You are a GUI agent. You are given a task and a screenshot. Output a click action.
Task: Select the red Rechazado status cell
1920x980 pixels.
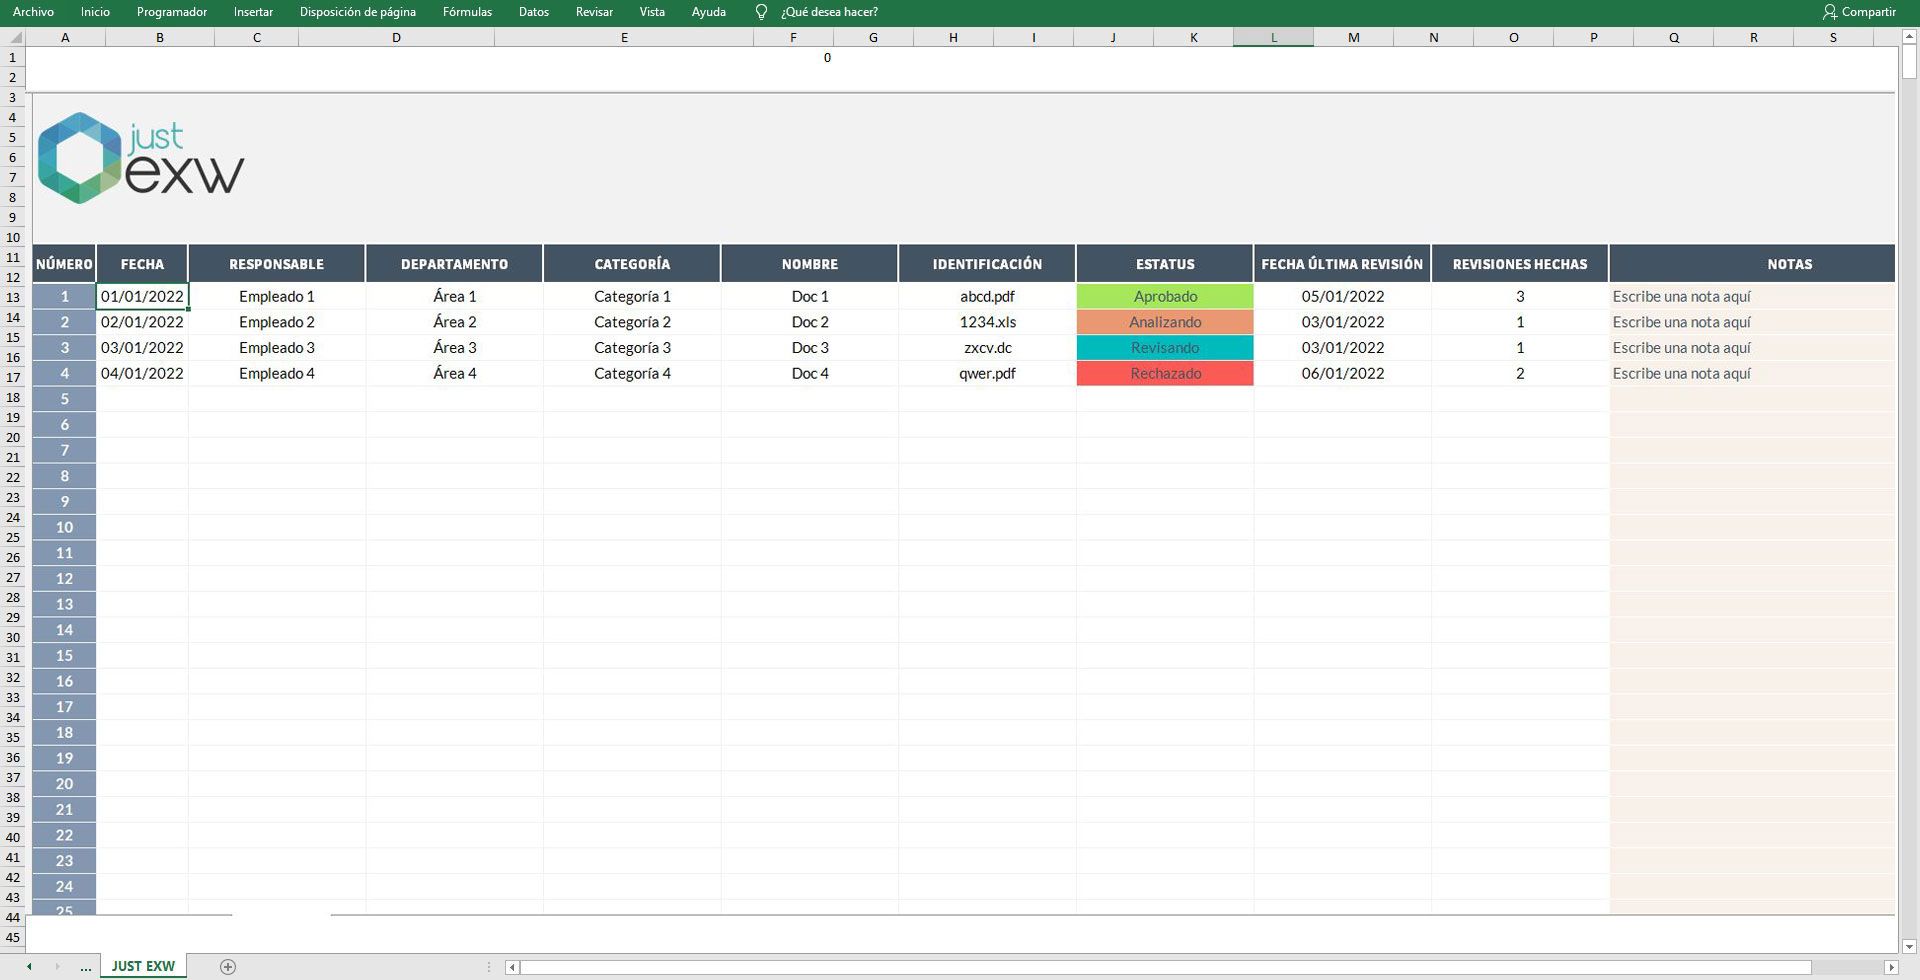coord(1164,373)
